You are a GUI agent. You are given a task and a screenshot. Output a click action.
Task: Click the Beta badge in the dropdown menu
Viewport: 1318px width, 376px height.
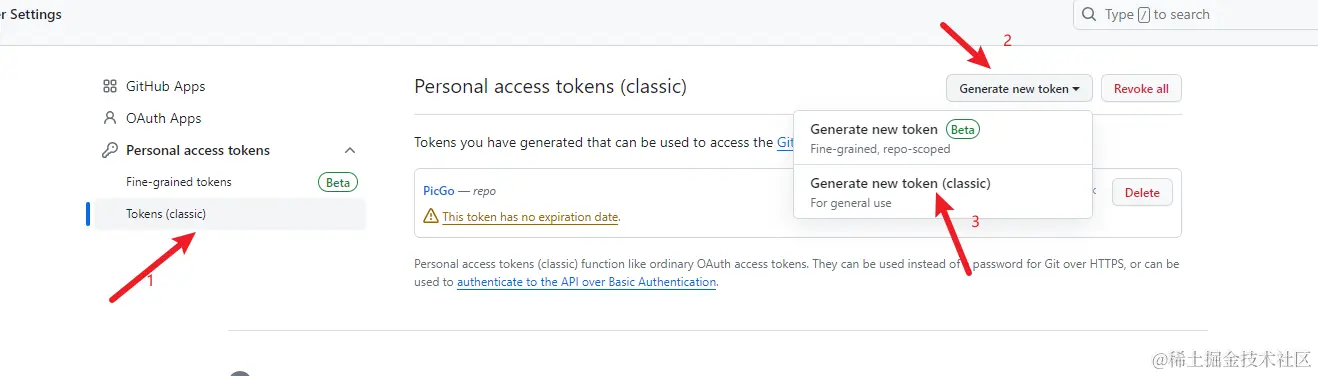pyautogui.click(x=962, y=129)
